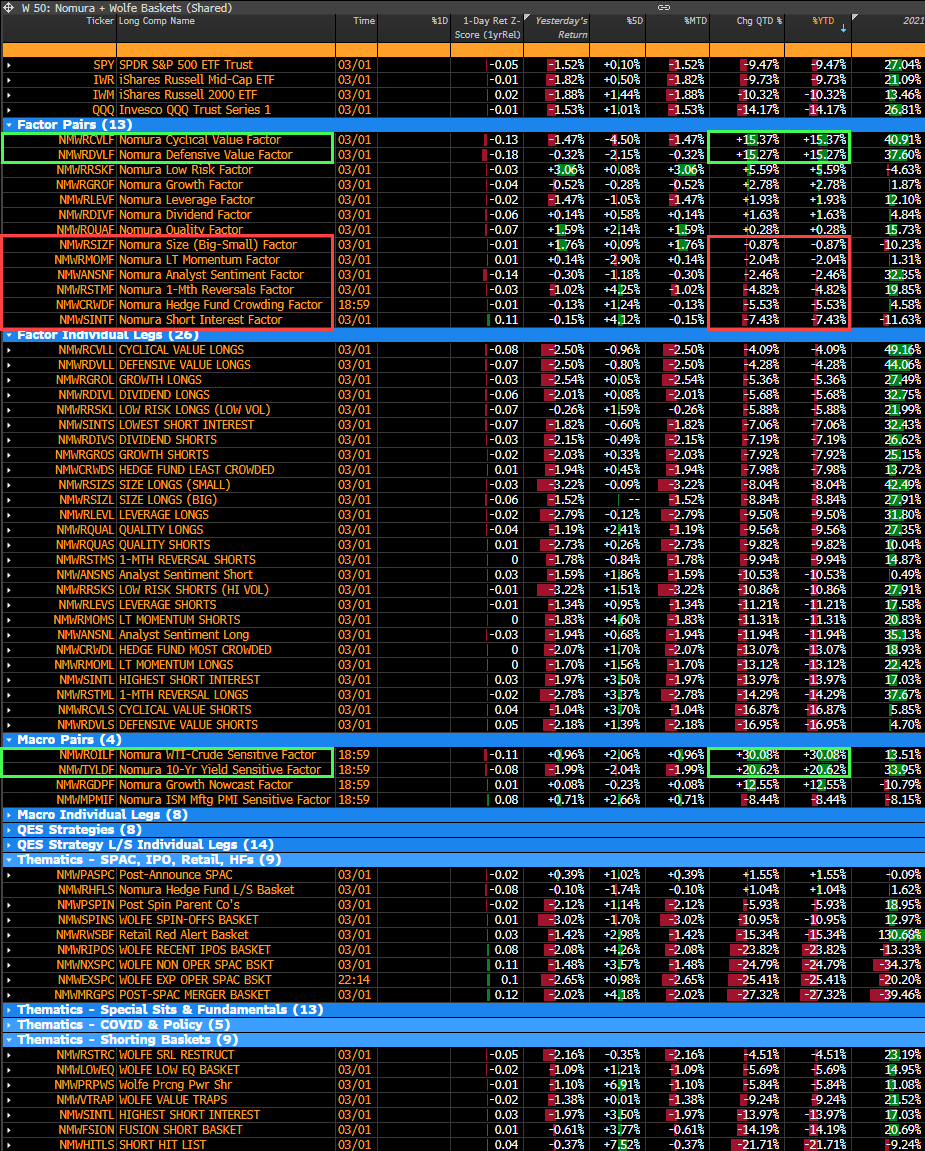Expand Thematics - Special Sits & Fundamentals group
Viewport: 925px width, 1151px height.
pos(9,1010)
